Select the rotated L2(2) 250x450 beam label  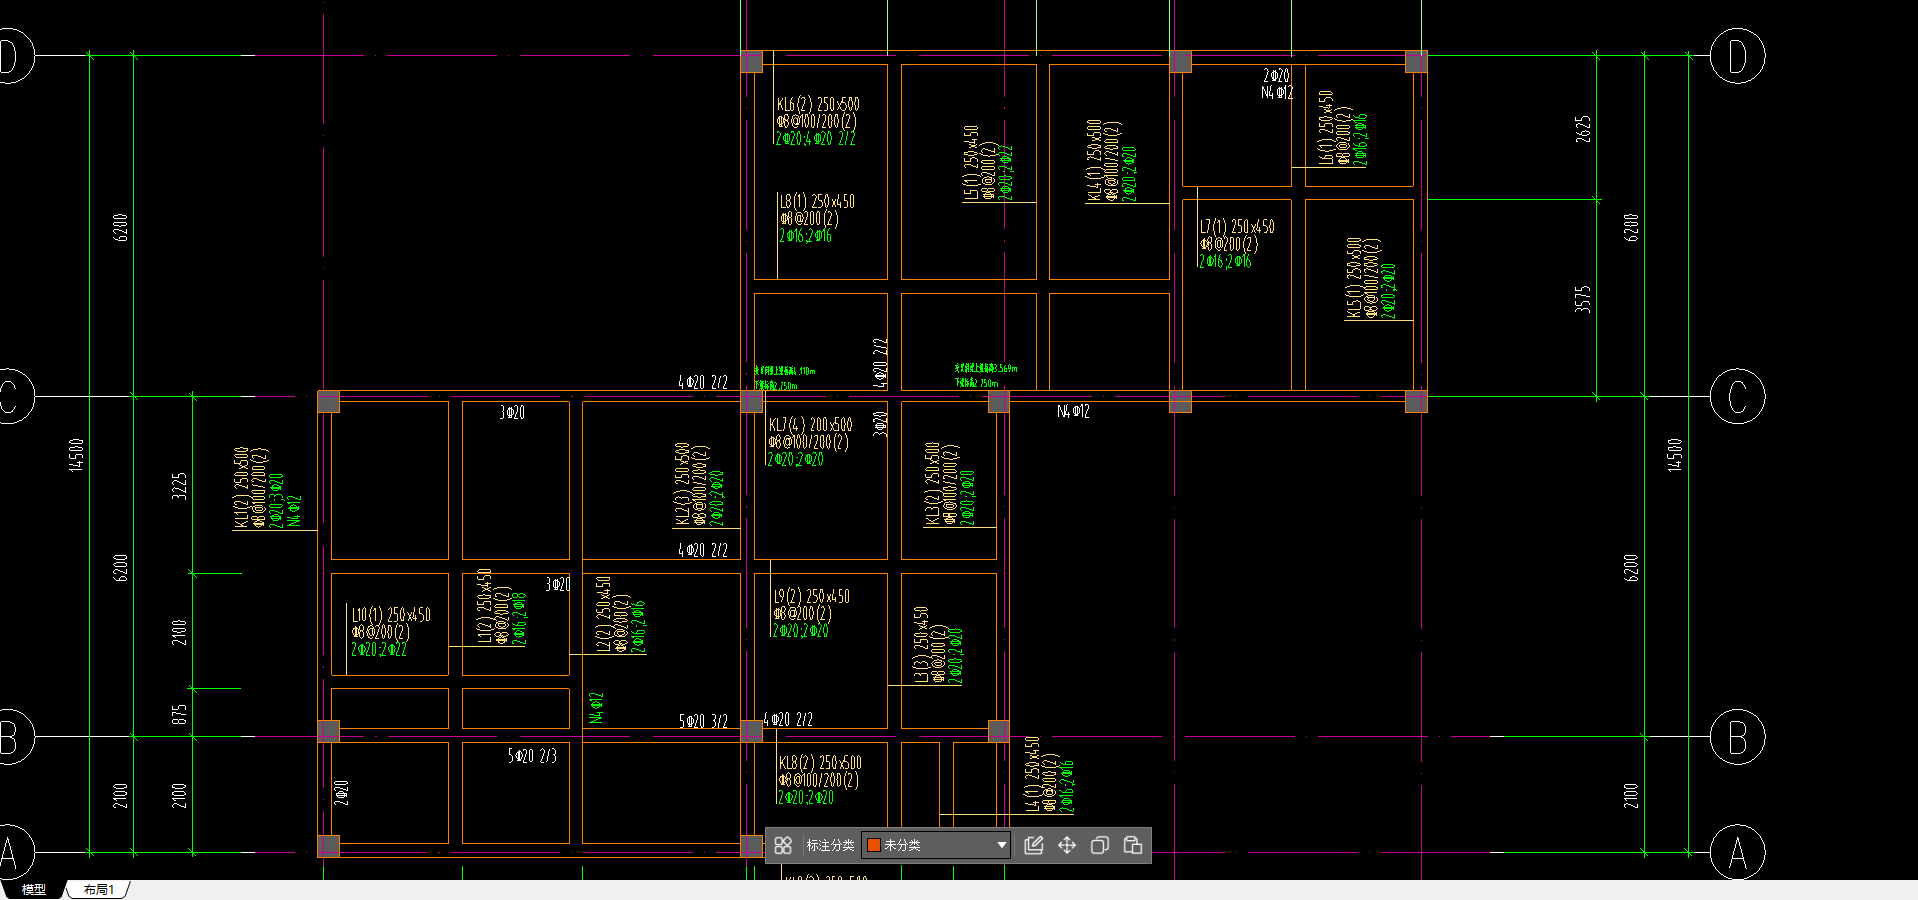pyautogui.click(x=603, y=614)
